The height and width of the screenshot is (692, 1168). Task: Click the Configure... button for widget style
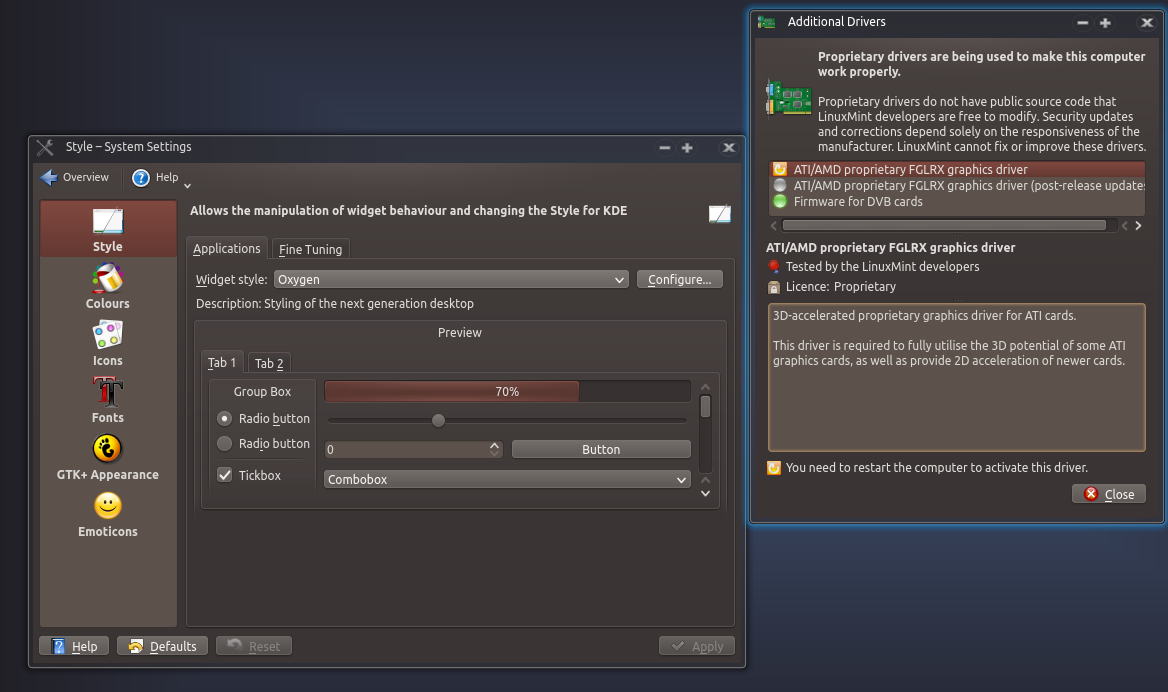[679, 279]
